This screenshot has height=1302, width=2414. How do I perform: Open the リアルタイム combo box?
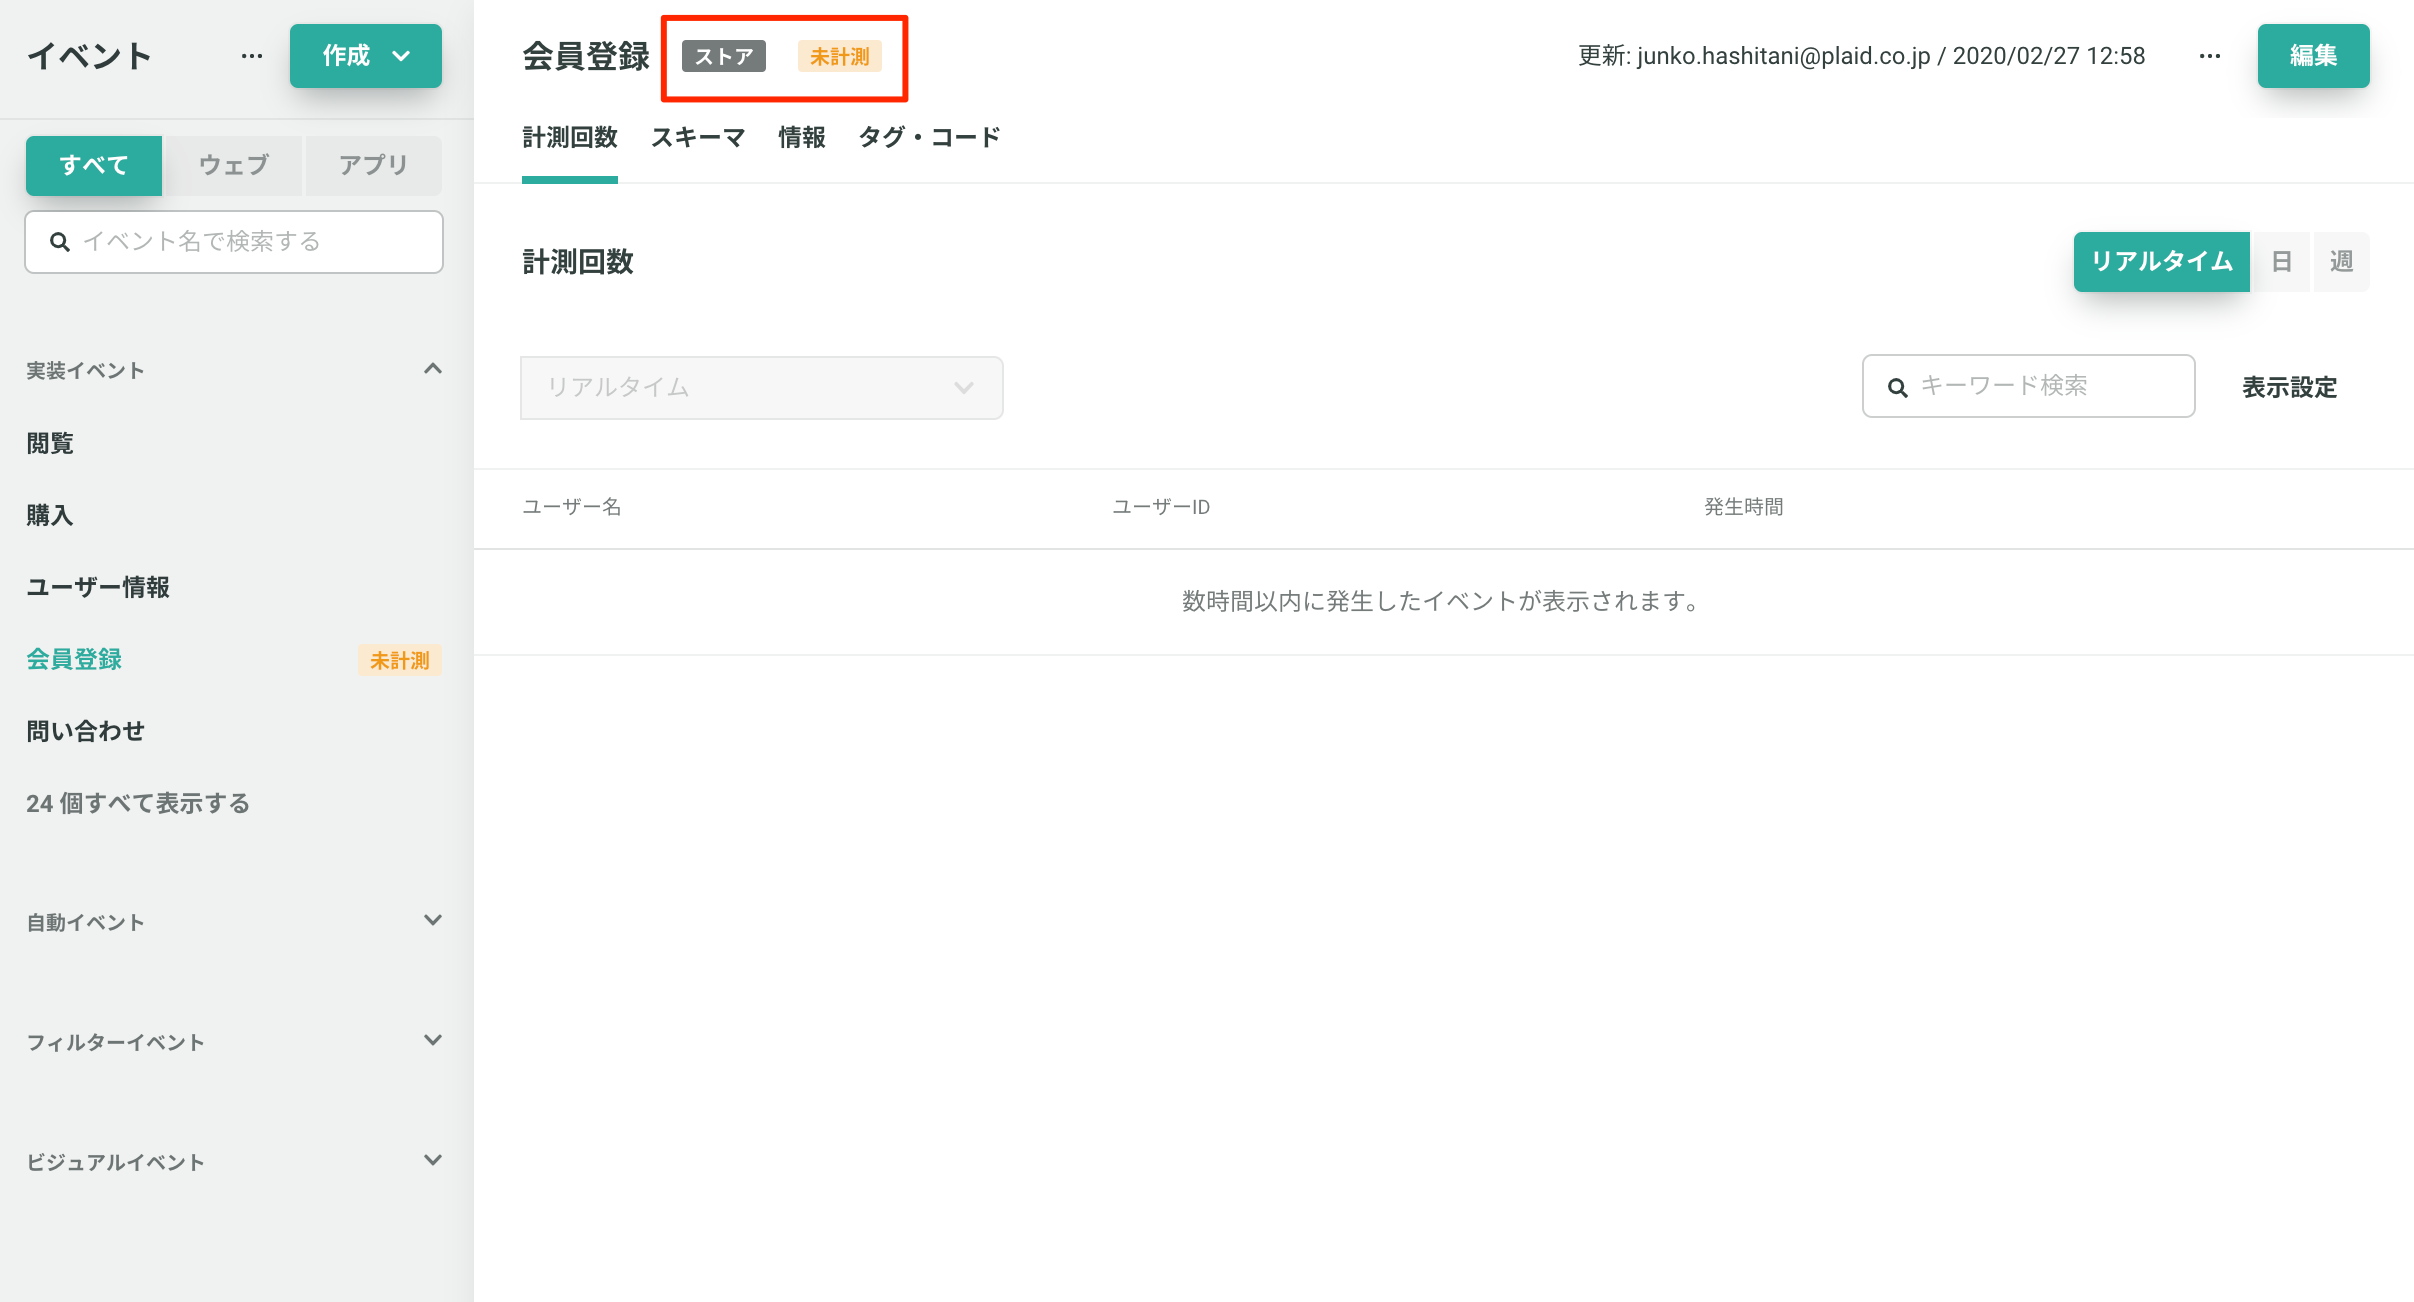coord(761,388)
